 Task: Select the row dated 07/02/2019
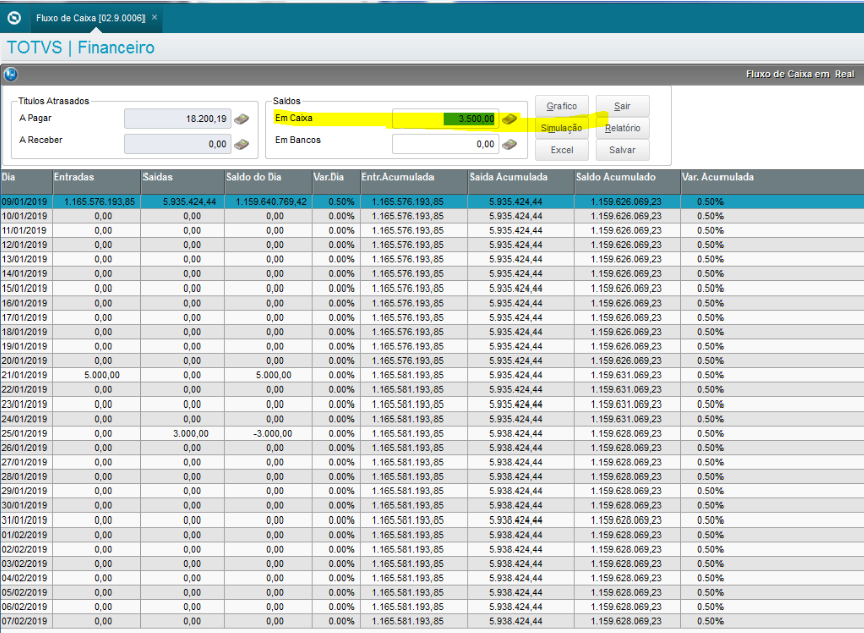(x=432, y=621)
